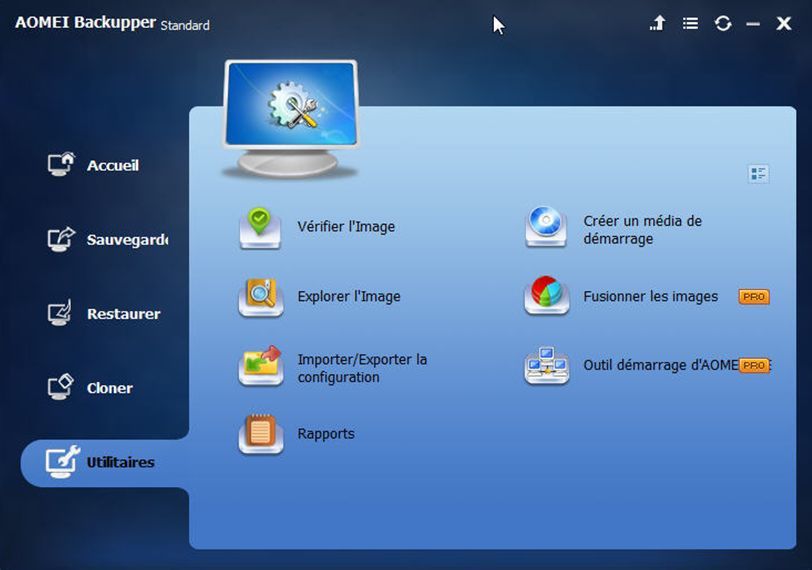Open Importer/Exporter la configuration label
The image size is (812, 570).
pos(362,368)
